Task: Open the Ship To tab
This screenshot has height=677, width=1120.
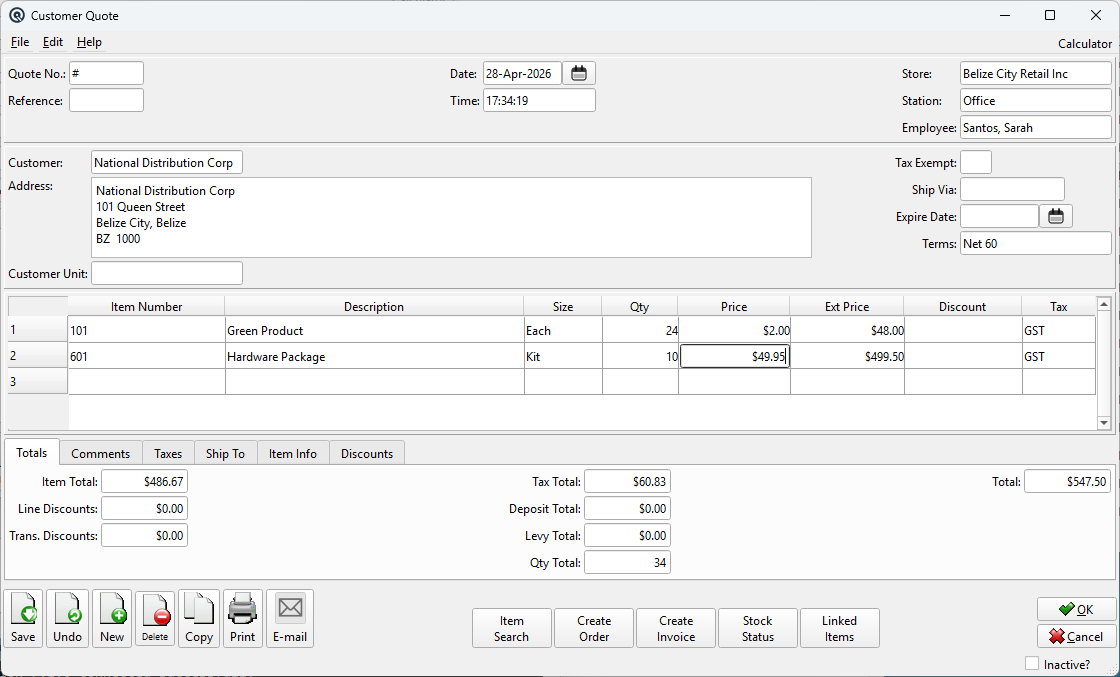Action: (x=225, y=453)
